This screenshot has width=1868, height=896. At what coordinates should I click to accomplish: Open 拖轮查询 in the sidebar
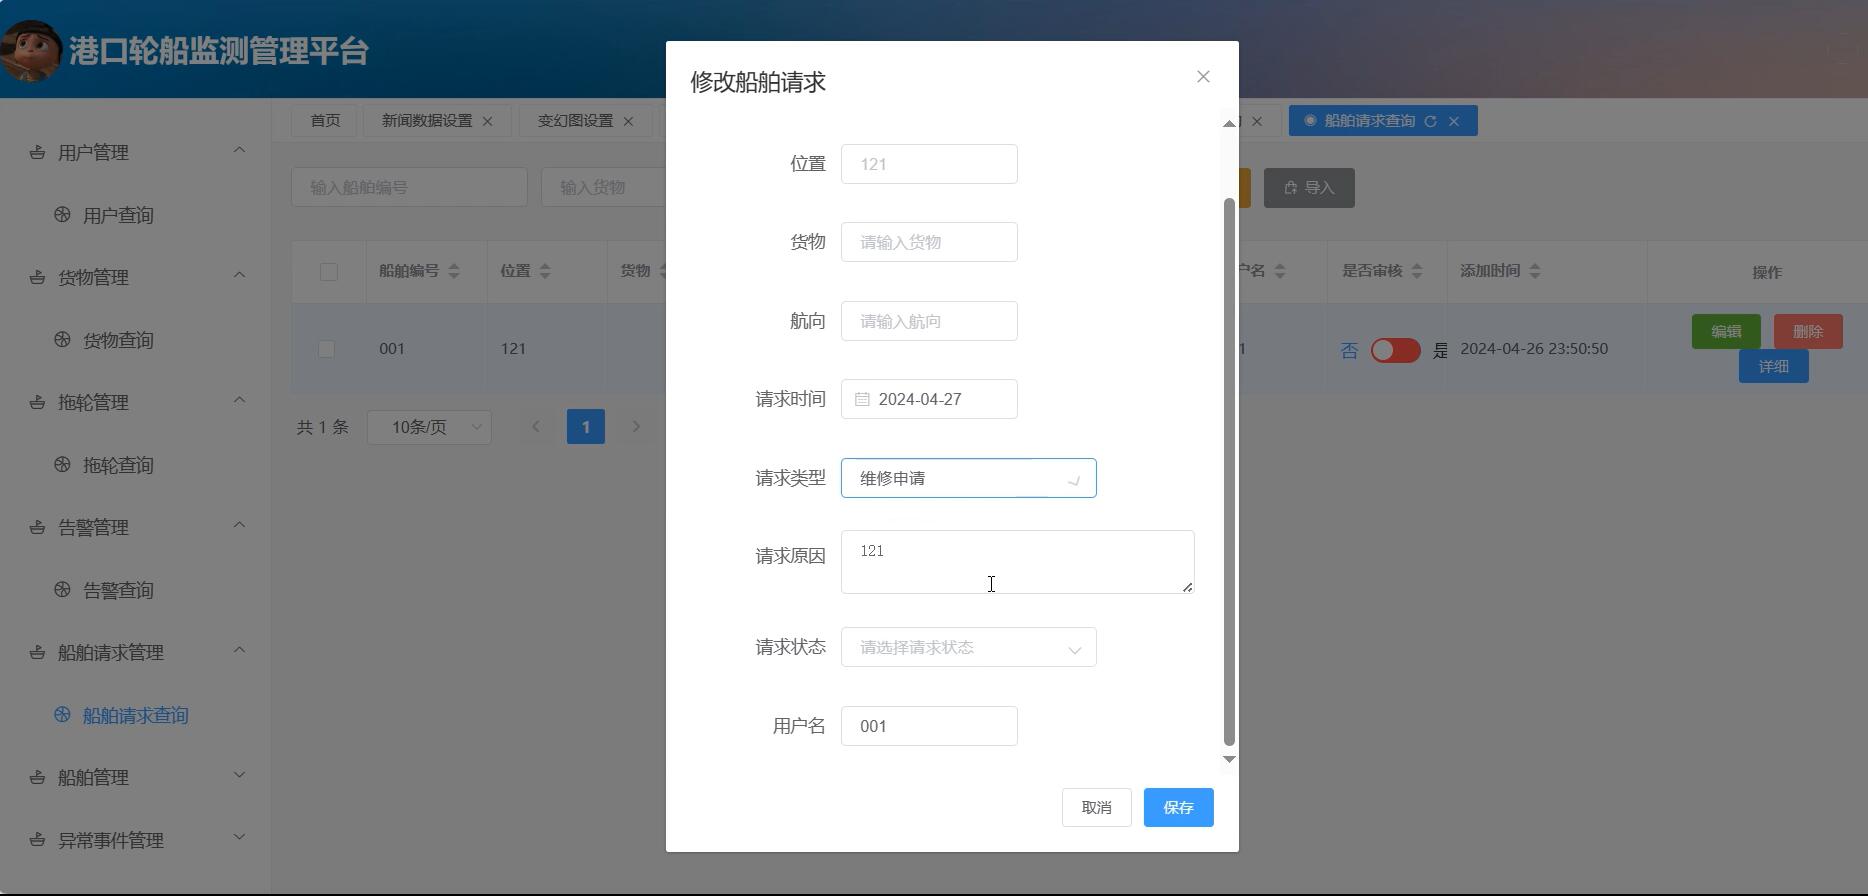pyautogui.click(x=118, y=465)
